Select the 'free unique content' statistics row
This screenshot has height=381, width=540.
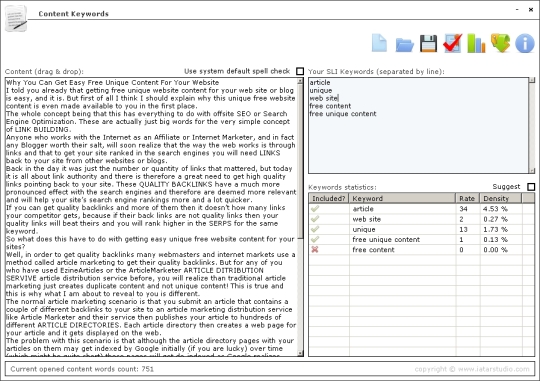[x=422, y=239]
